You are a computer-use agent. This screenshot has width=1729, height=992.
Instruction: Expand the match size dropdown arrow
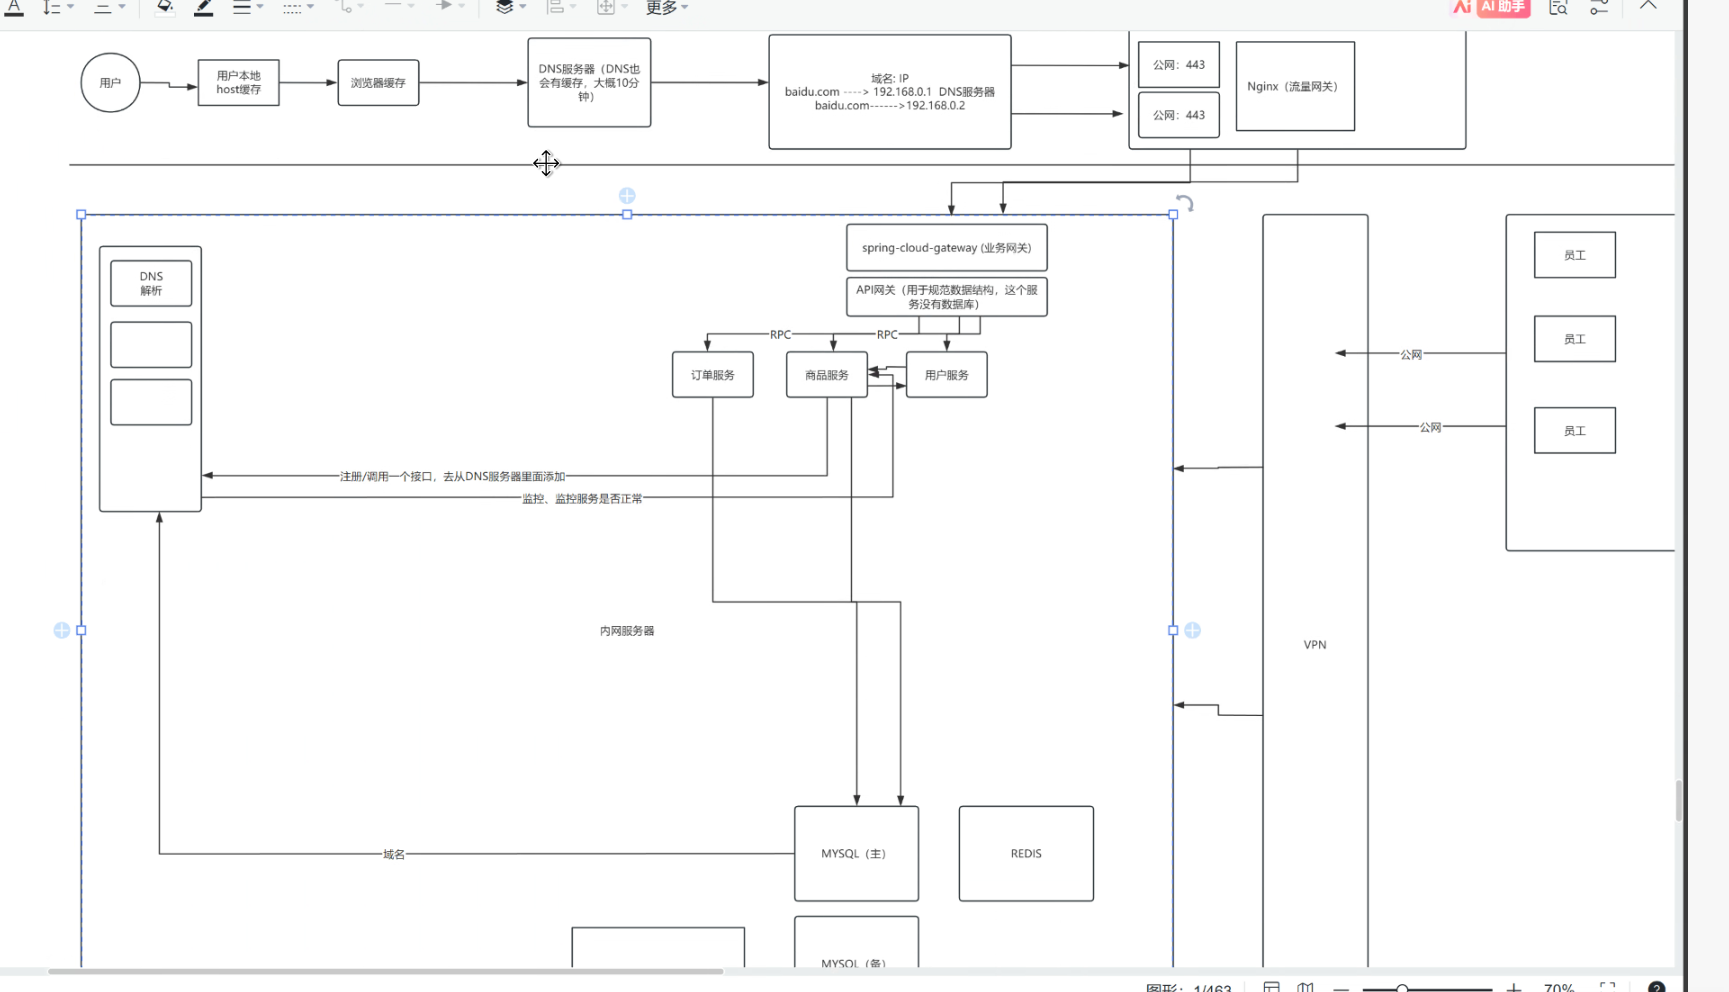[x=625, y=7]
